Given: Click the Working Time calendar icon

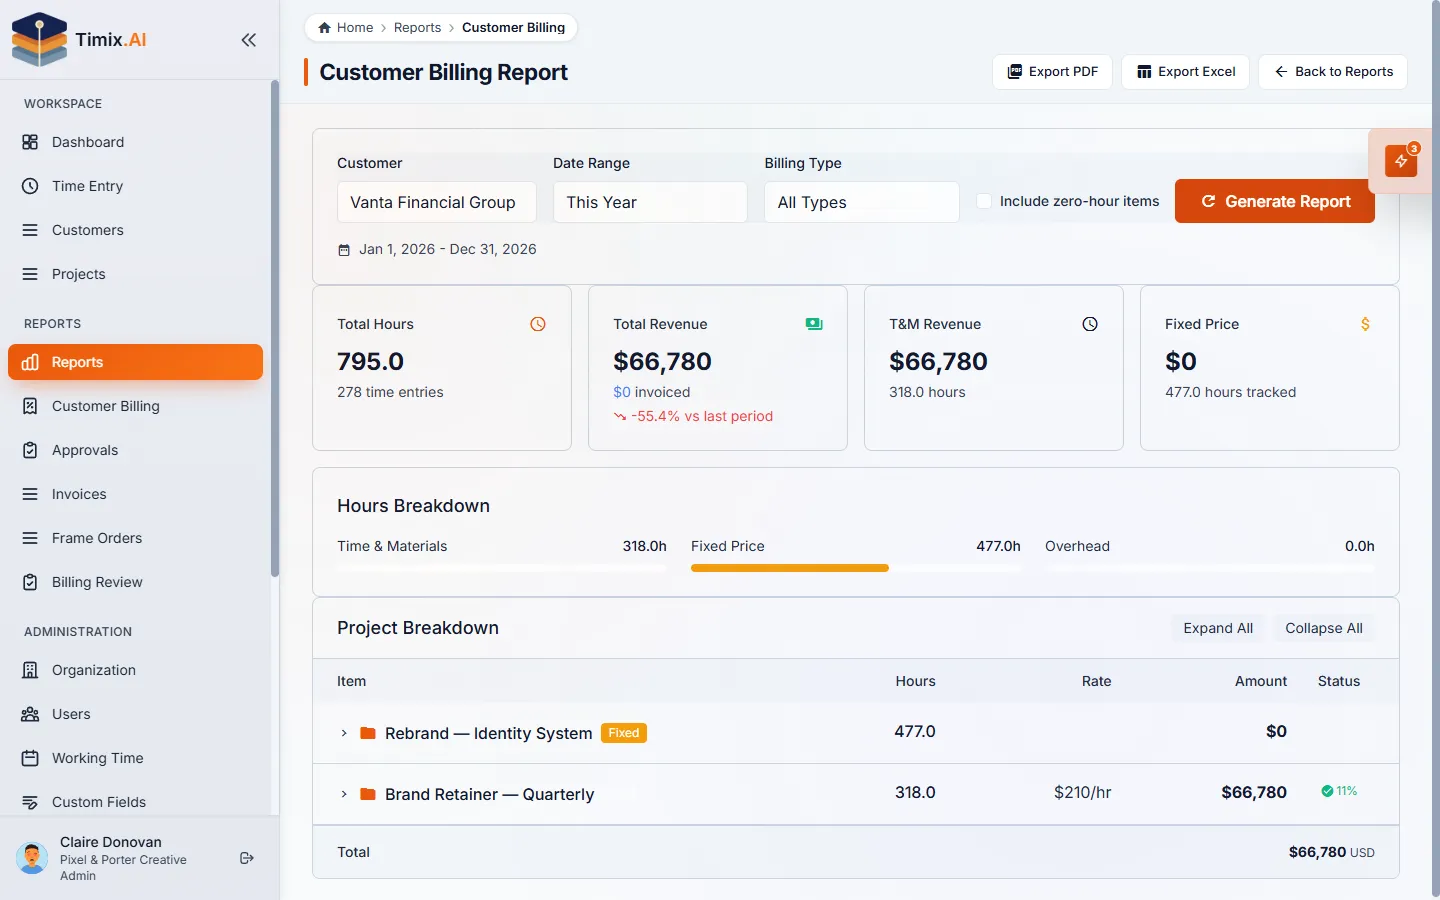Looking at the screenshot, I should pyautogui.click(x=30, y=758).
